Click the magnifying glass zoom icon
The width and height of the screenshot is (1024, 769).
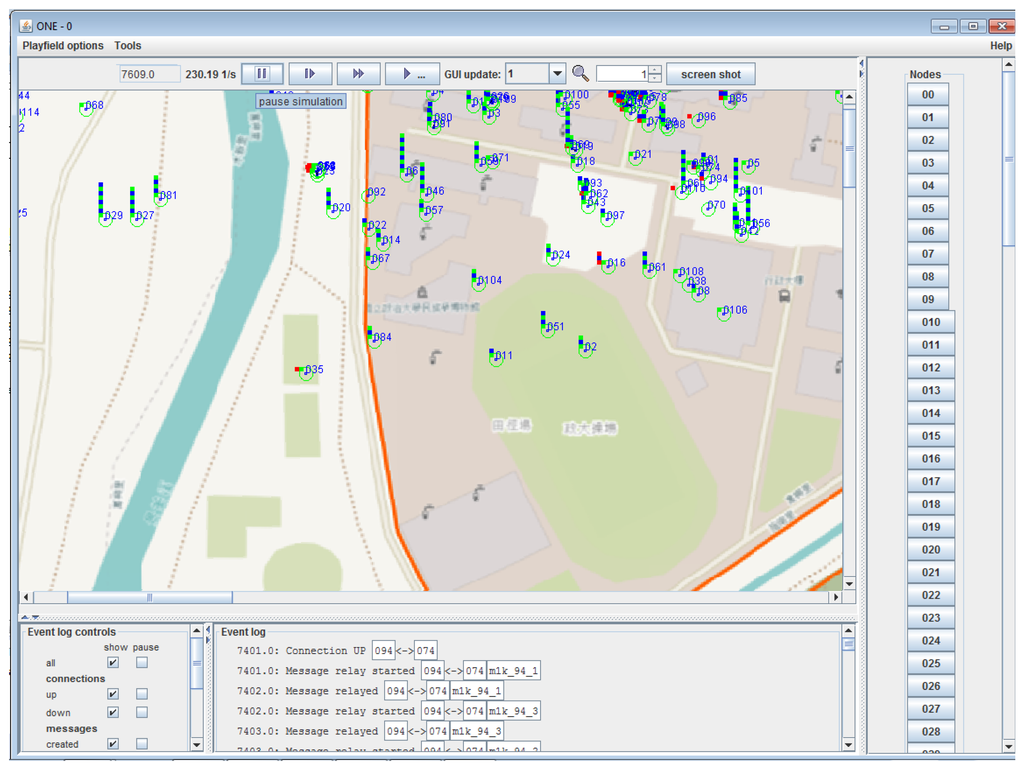coord(580,74)
